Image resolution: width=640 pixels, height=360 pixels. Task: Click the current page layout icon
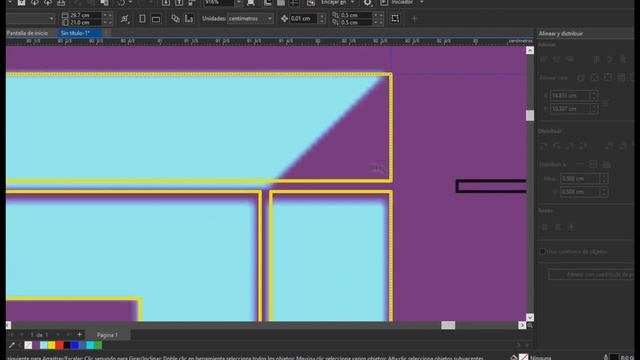pos(189,19)
